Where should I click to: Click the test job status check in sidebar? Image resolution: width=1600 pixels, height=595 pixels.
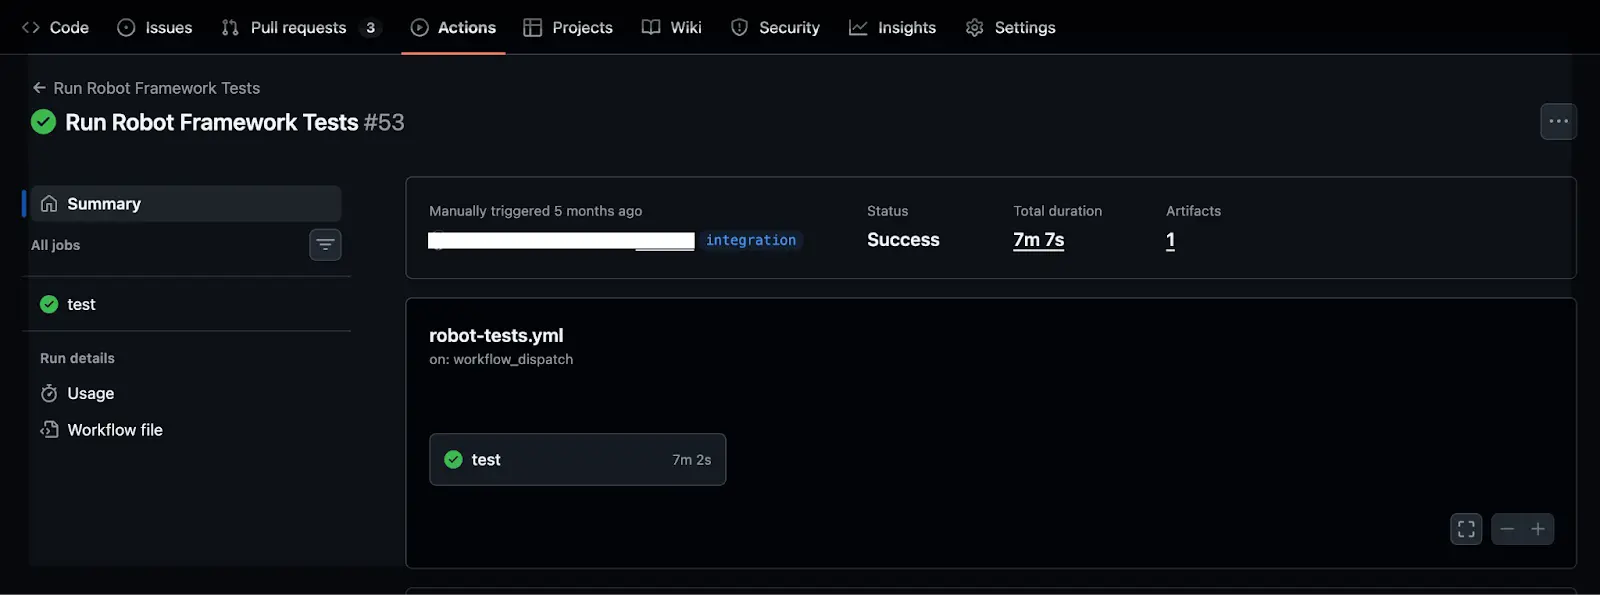(49, 305)
